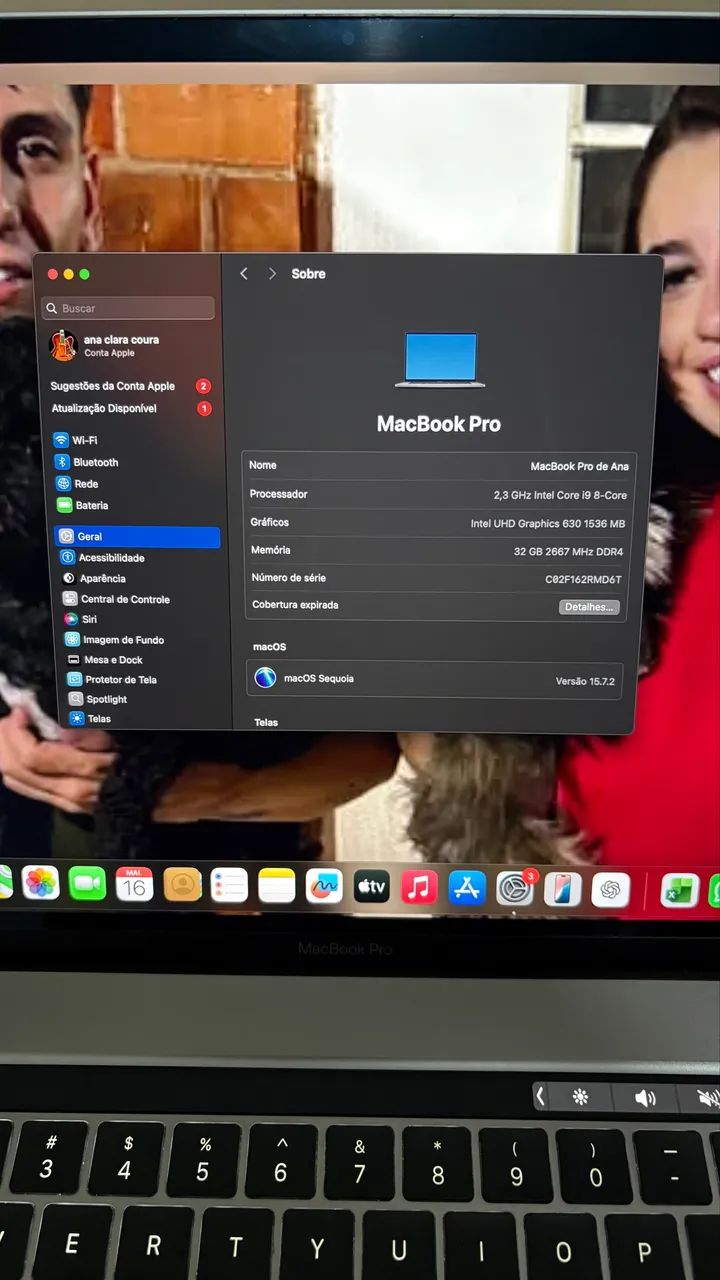Viewport: 720px width, 1280px height.
Task: Launch Freeform from the Dock
Action: point(324,886)
